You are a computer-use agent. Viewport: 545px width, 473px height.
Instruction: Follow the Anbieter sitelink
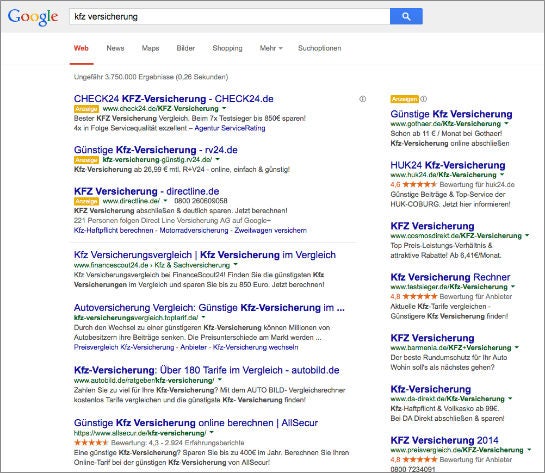tap(193, 347)
